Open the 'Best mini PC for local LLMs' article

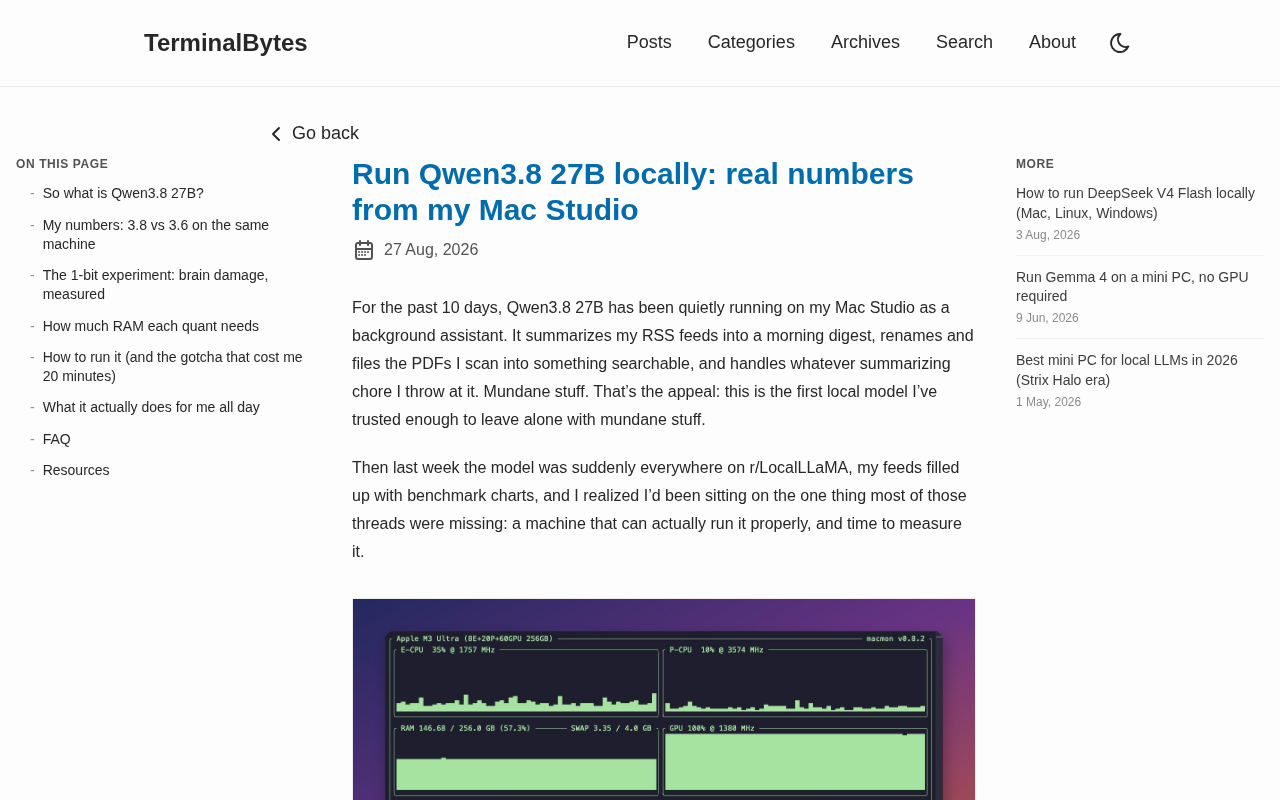click(x=1127, y=370)
